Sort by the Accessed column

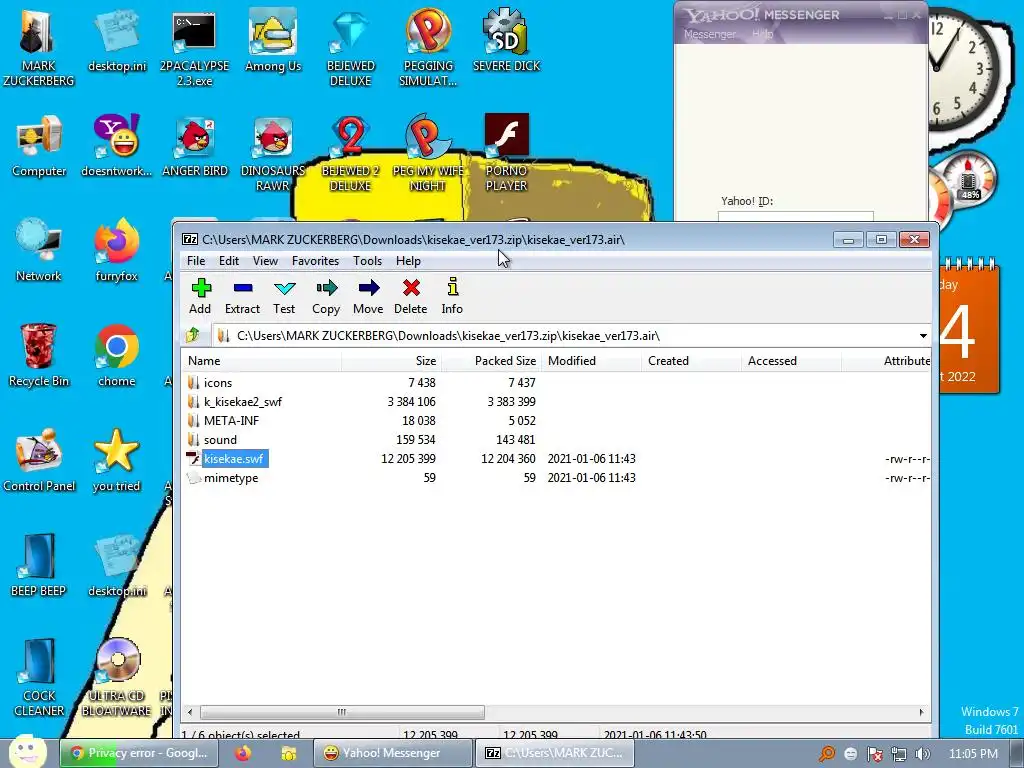tap(792, 360)
